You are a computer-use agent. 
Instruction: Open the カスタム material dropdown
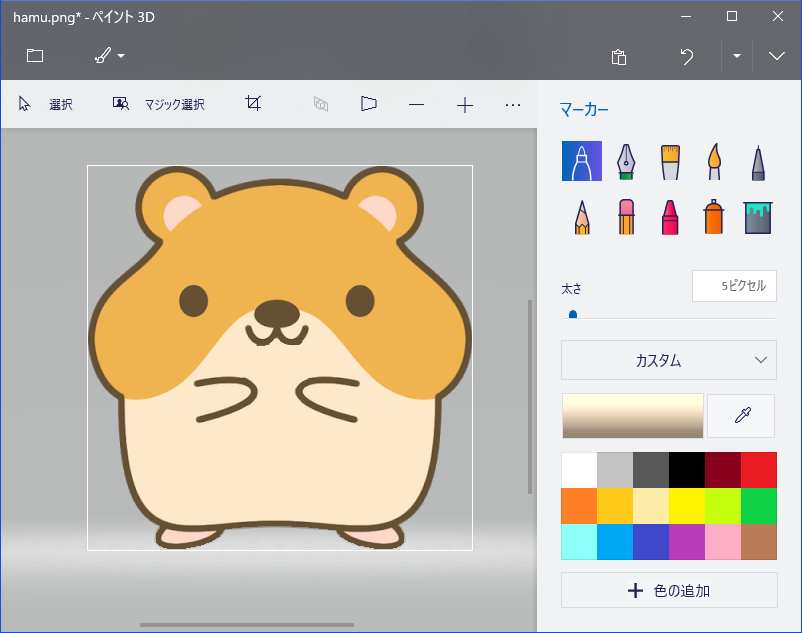pos(669,360)
